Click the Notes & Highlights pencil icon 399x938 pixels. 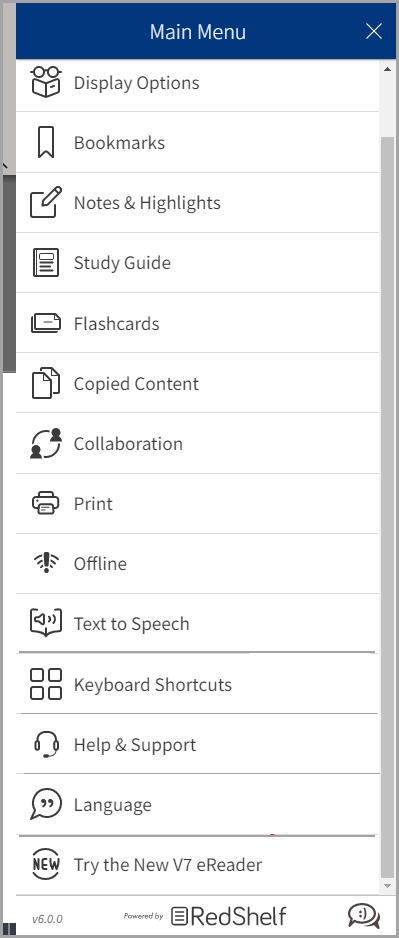point(46,202)
